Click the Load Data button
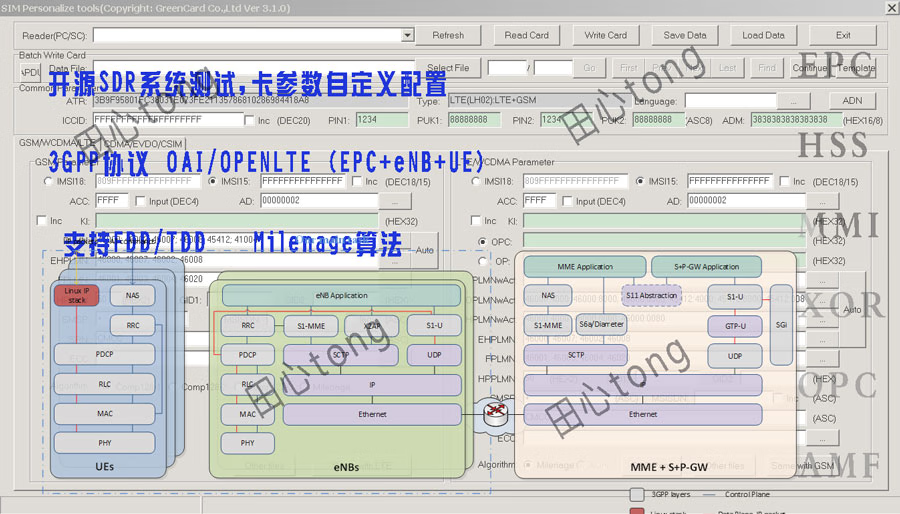 763,35
